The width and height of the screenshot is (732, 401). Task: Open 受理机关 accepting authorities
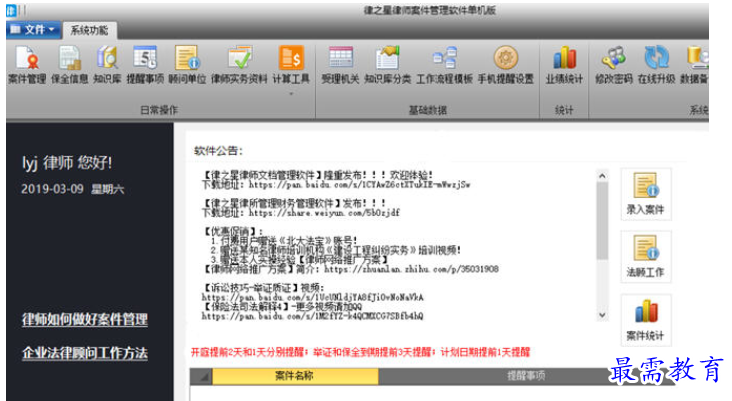coord(340,65)
